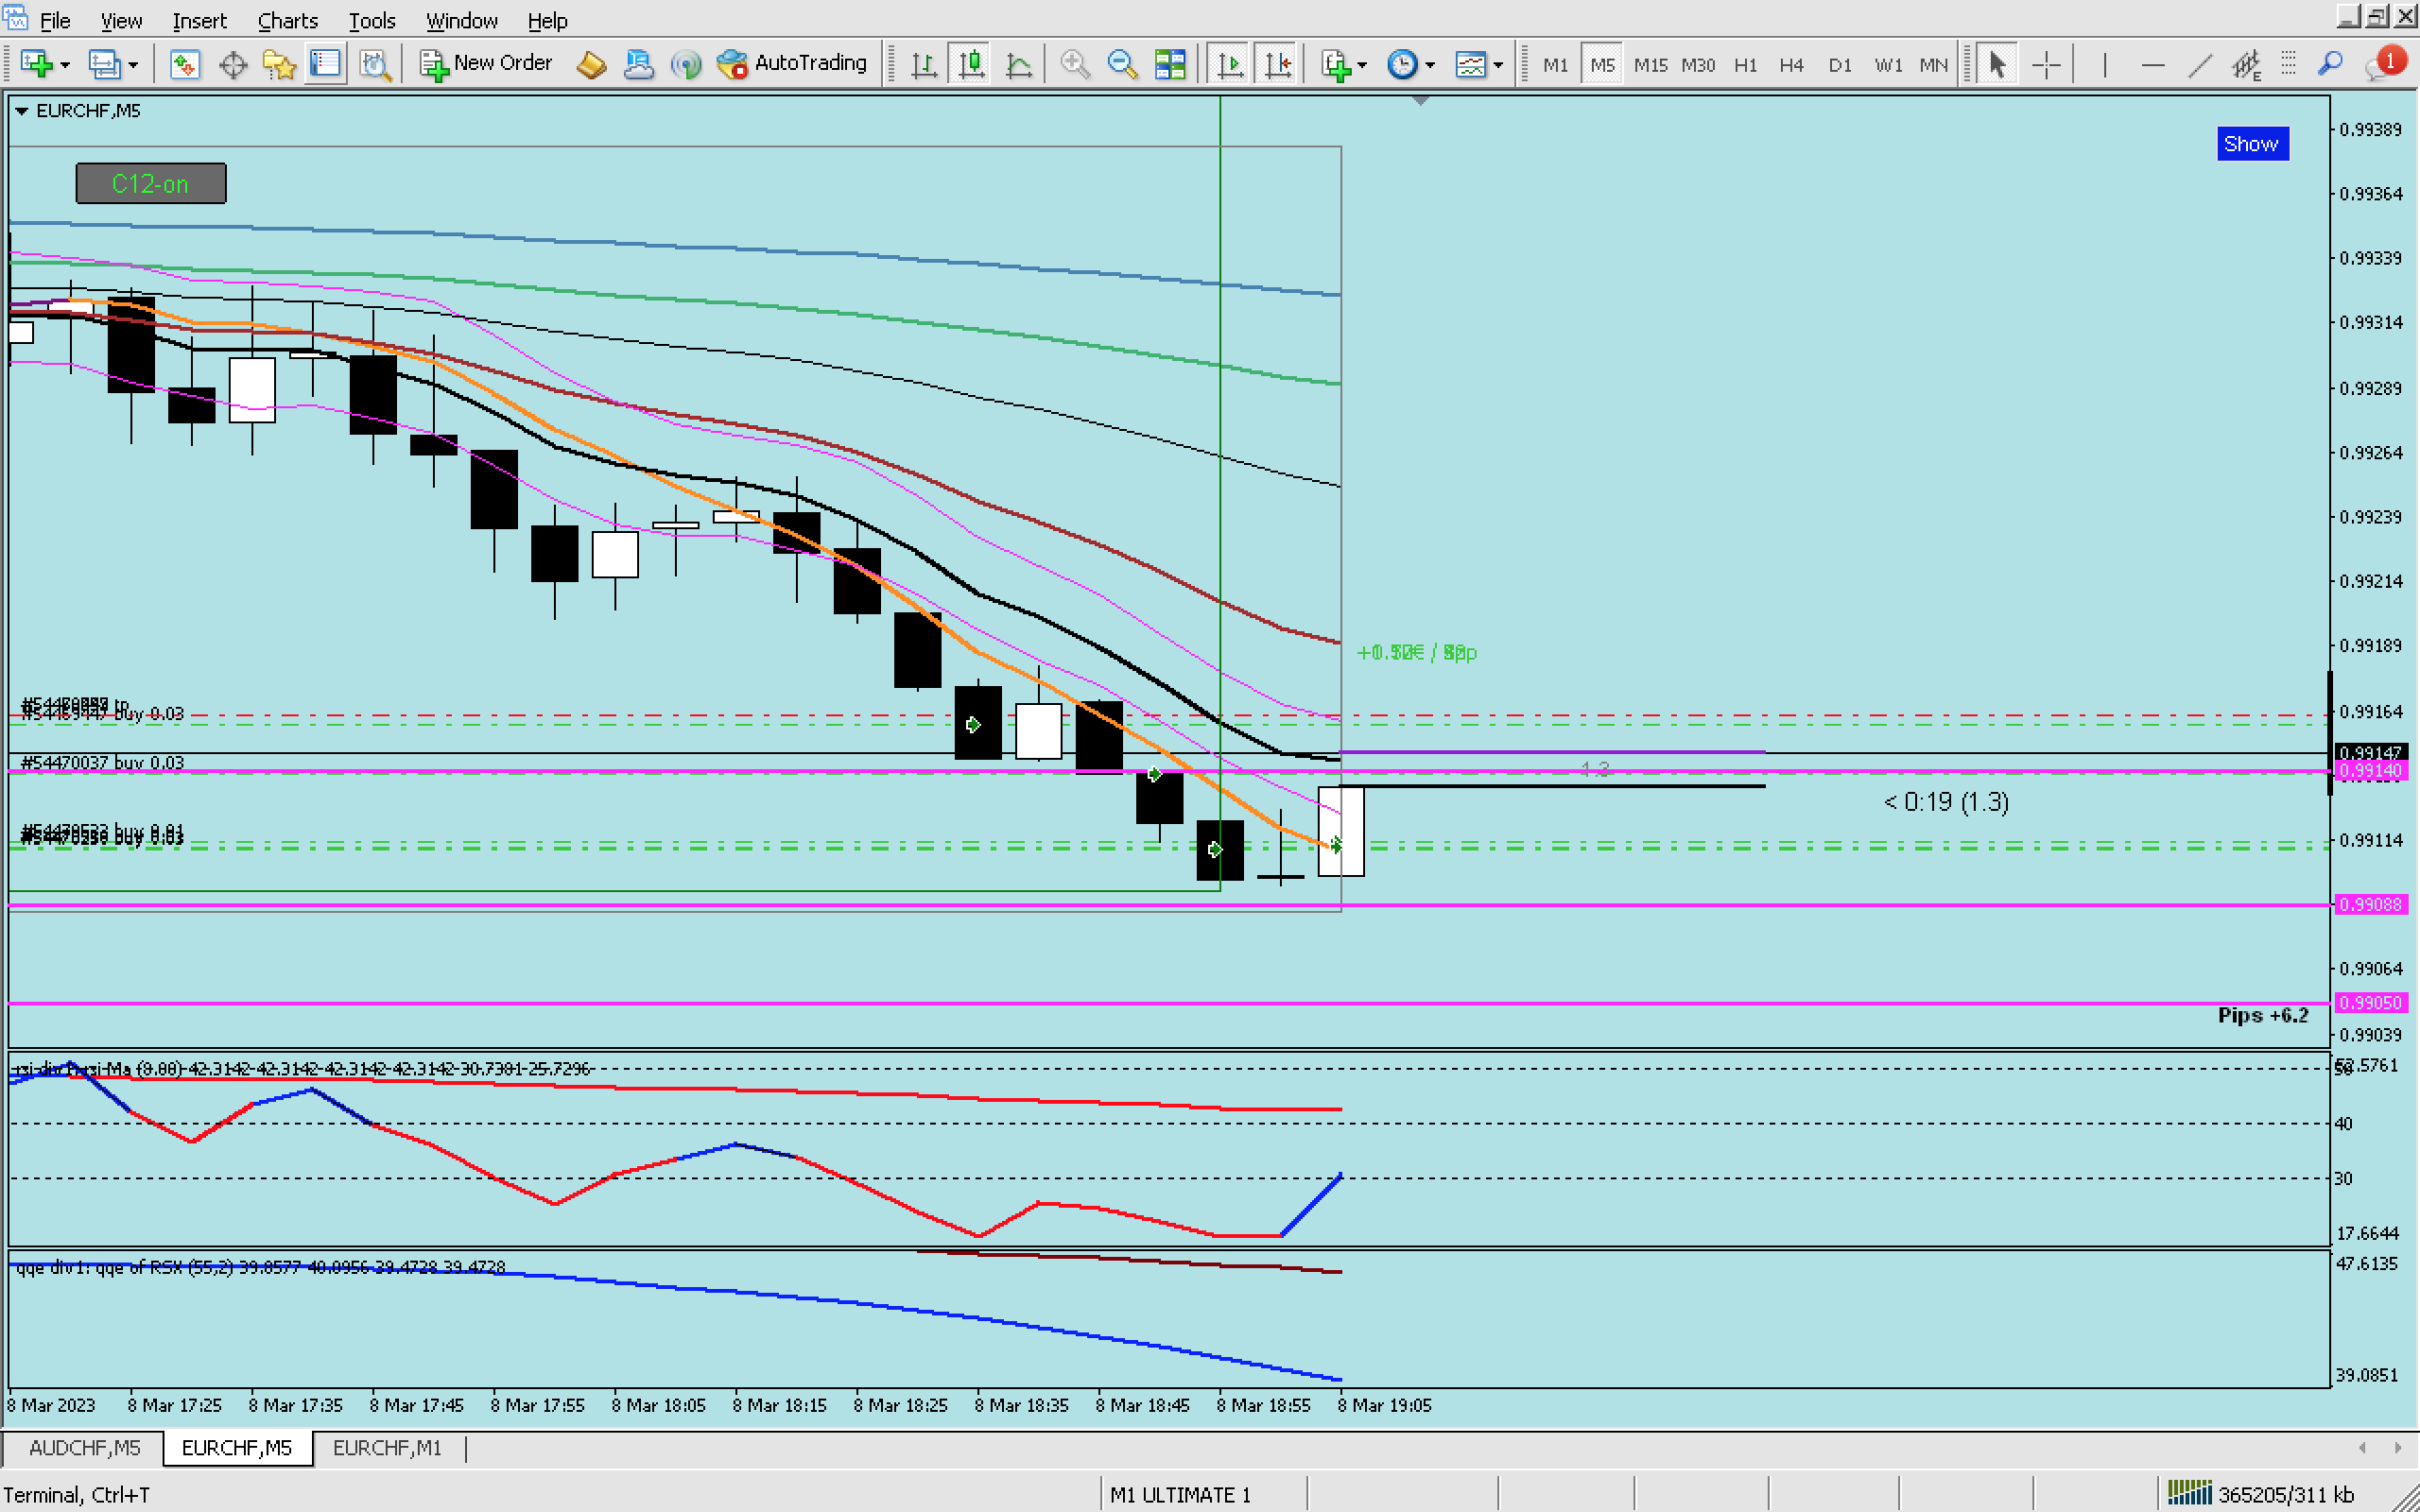Image resolution: width=2420 pixels, height=1512 pixels.
Task: Toggle the chart shift button
Action: [x=1278, y=65]
